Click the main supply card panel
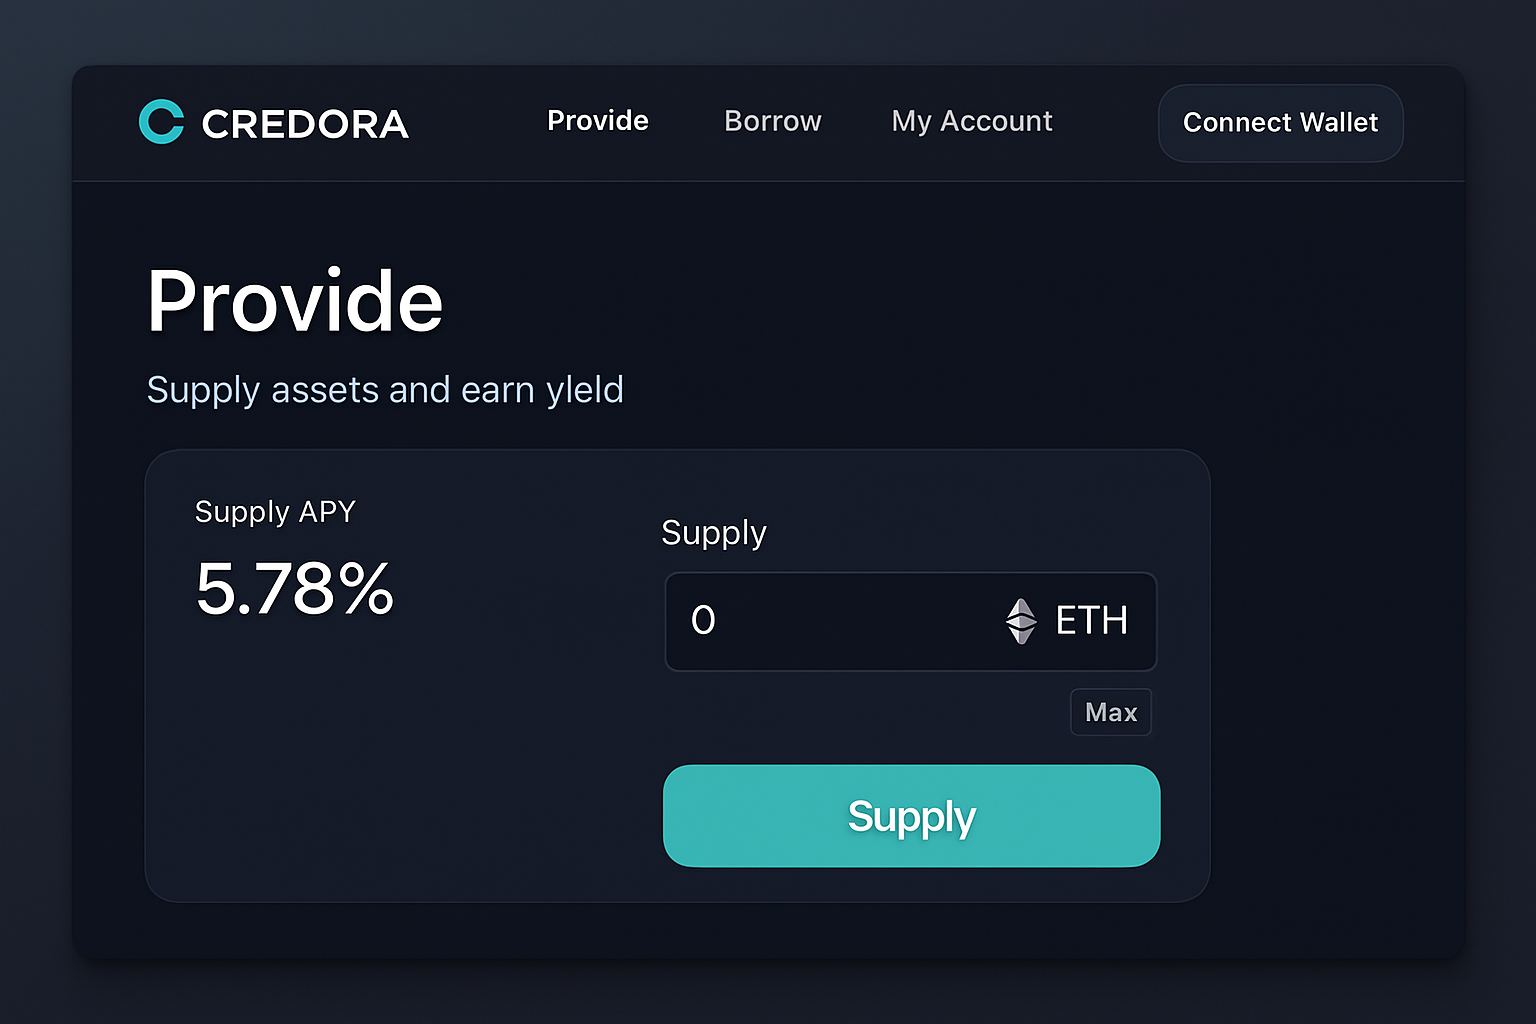Image resolution: width=1536 pixels, height=1024 pixels. 400,800
